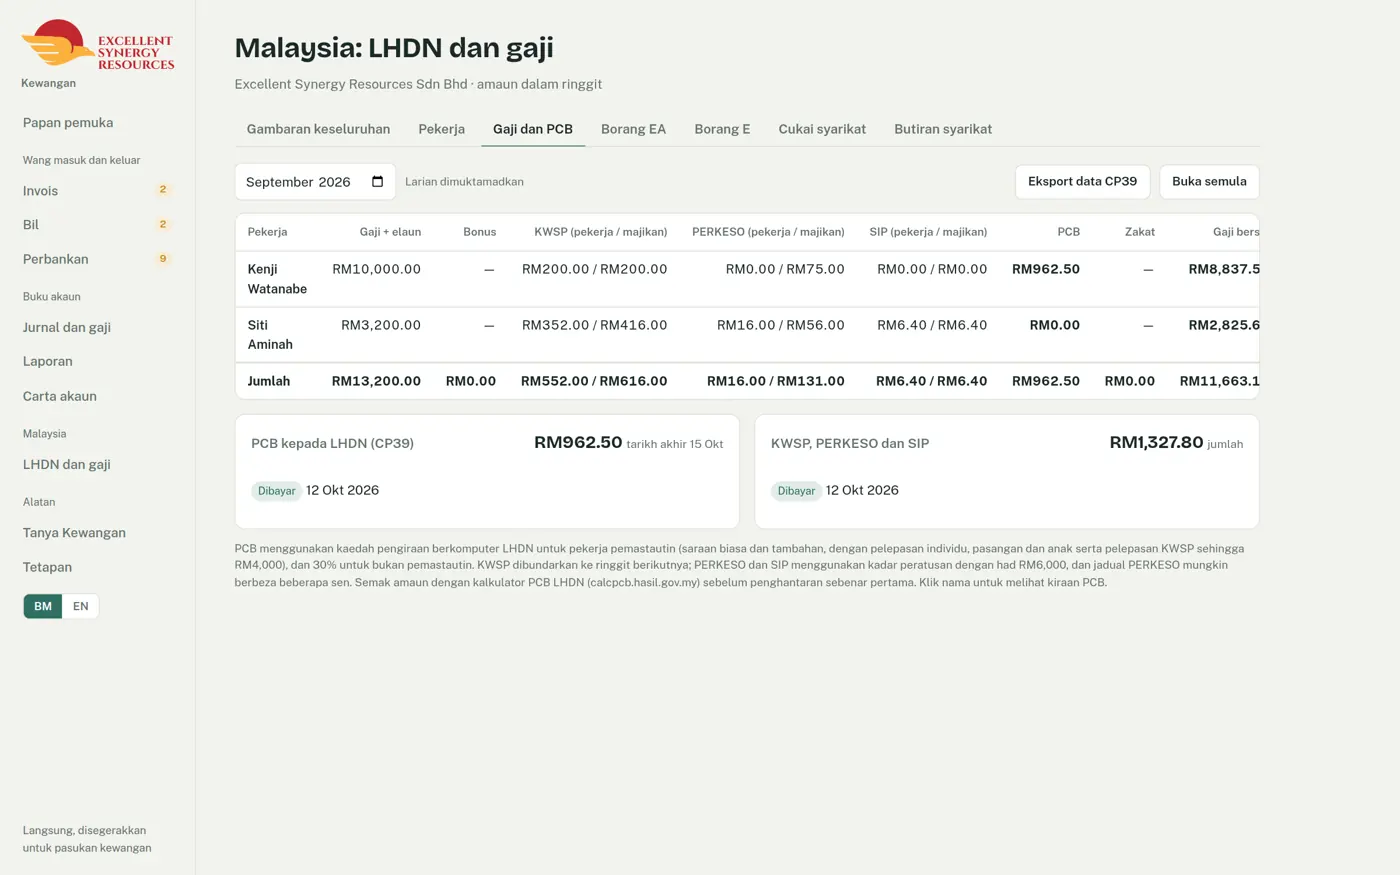Select LHDN dan gaji in sidebar
Screen dimensions: 1400x875
pos(98,464)
